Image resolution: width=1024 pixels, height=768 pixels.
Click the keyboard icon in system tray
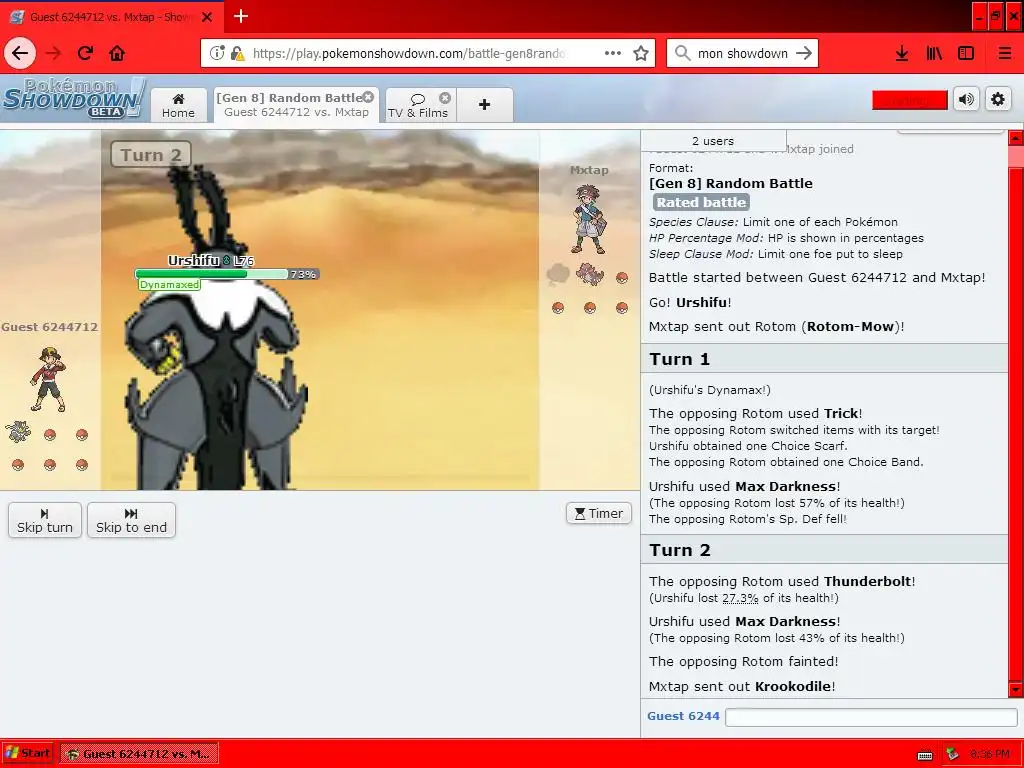(x=925, y=755)
